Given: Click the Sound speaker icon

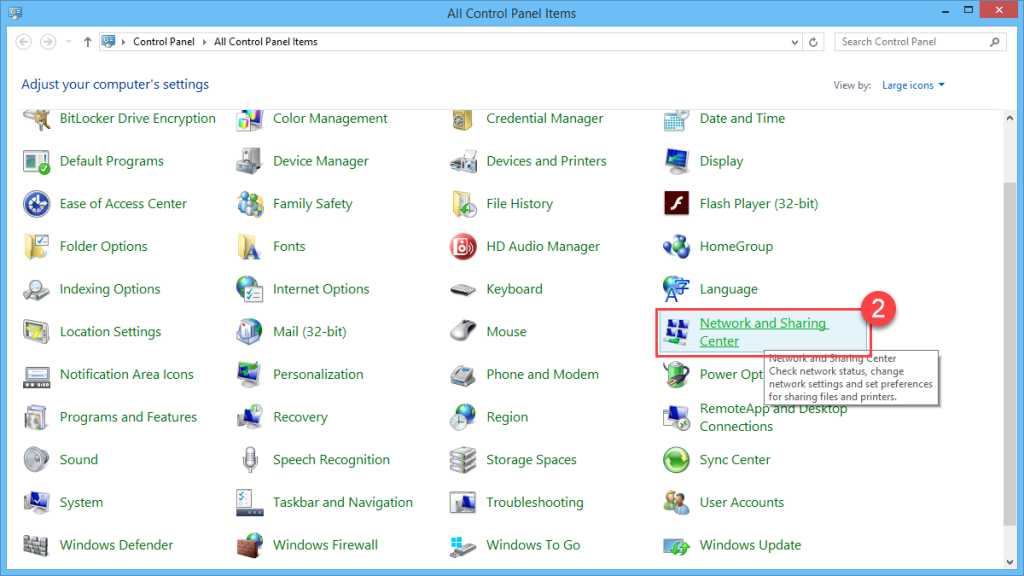Looking at the screenshot, I should point(37,460).
